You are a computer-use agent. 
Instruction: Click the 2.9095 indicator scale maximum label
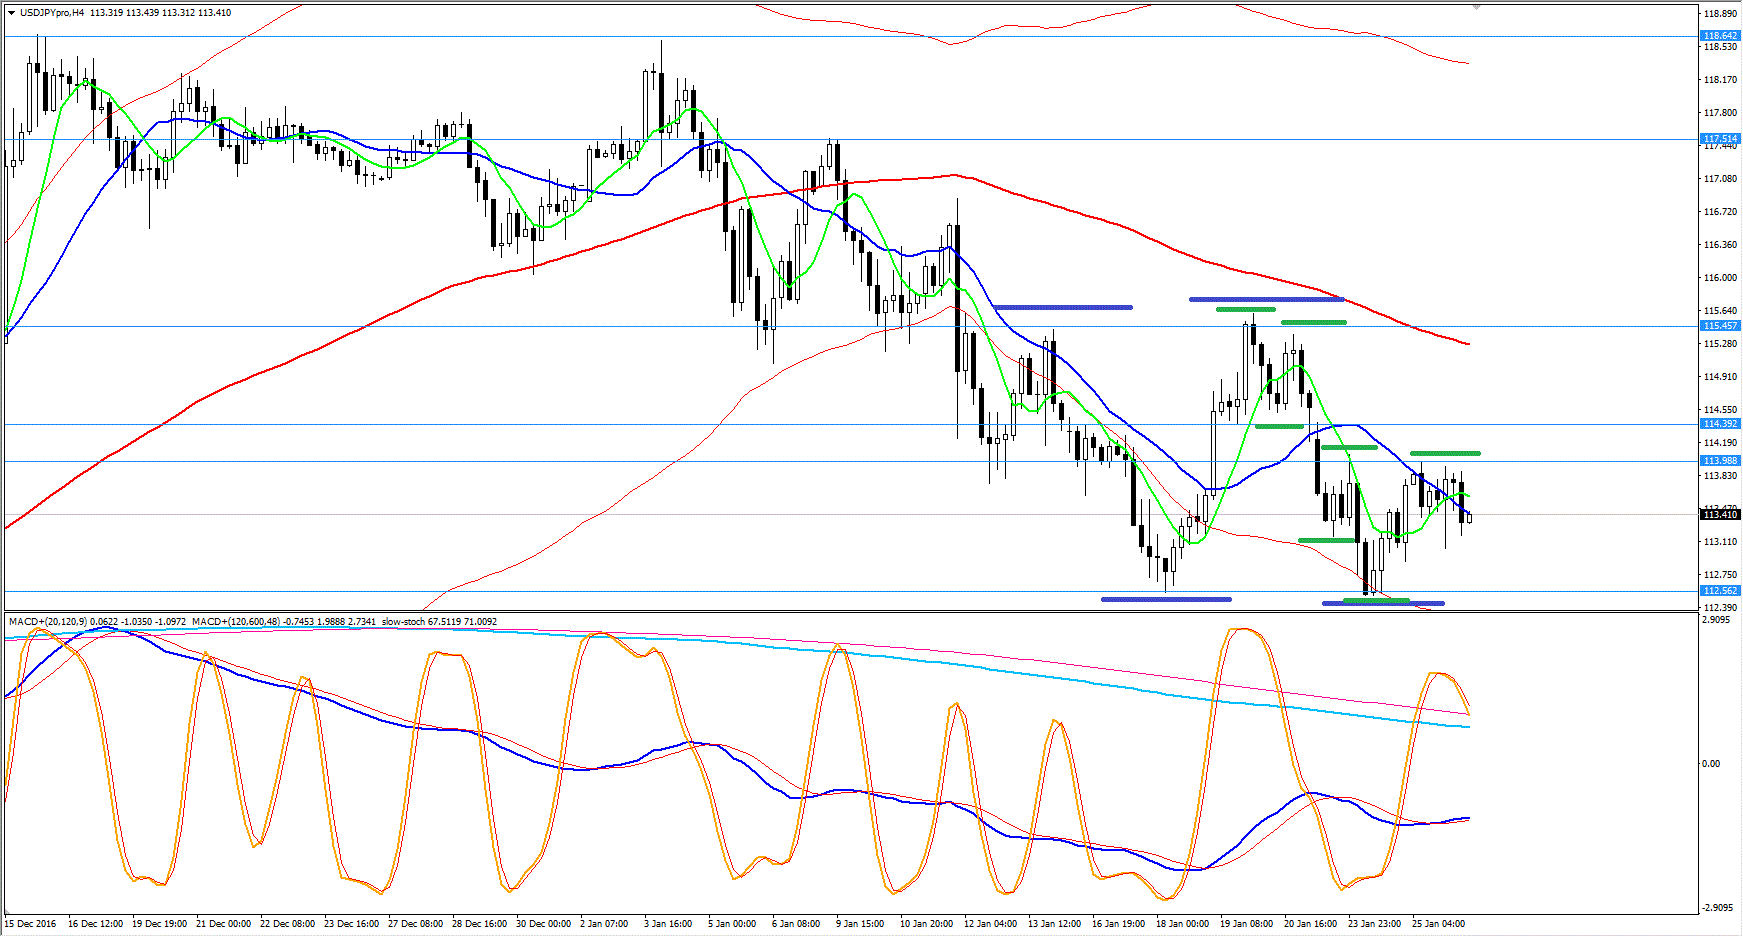[x=1715, y=620]
